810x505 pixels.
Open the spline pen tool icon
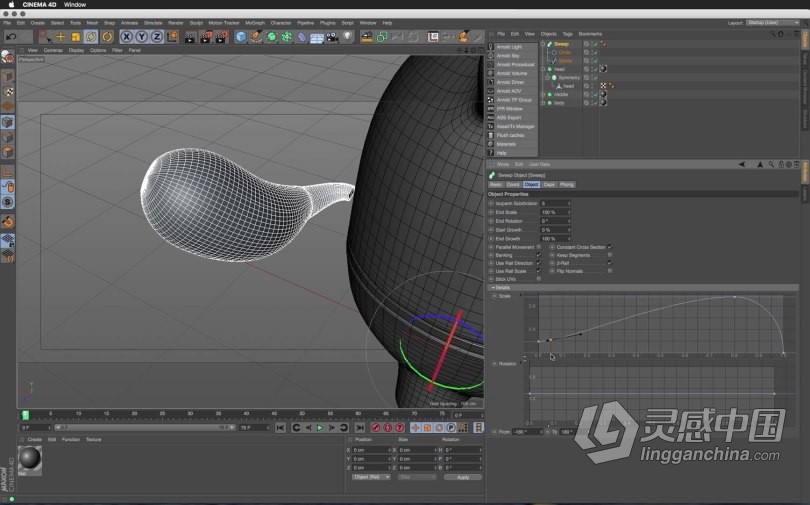(x=256, y=37)
